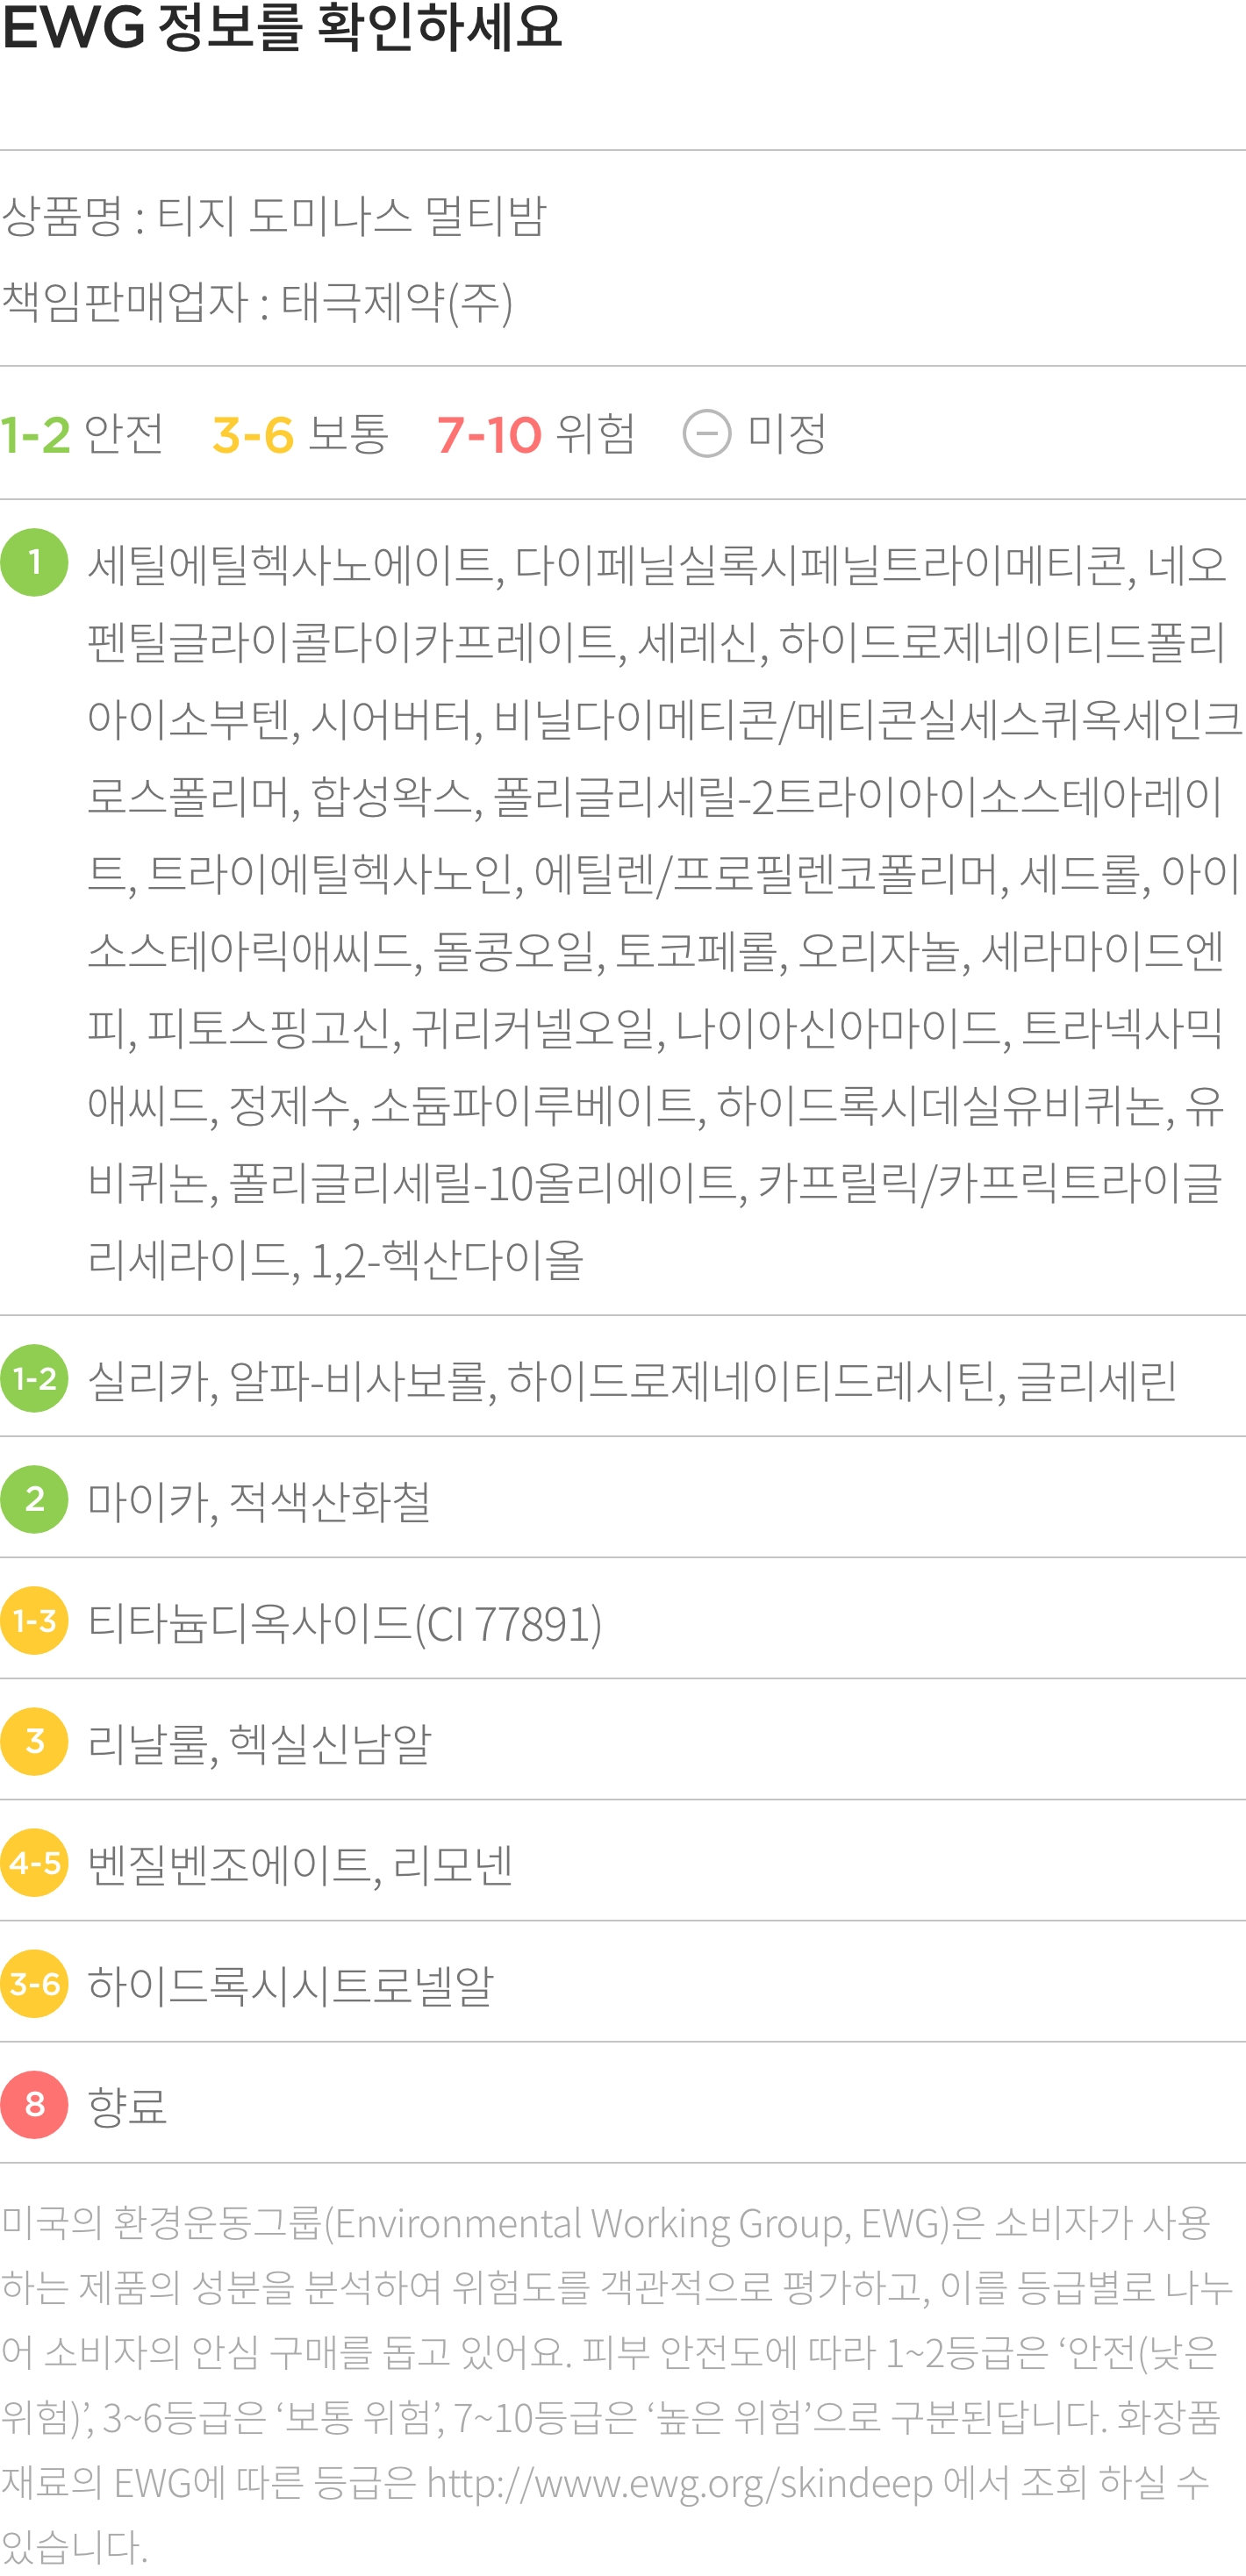Click the 3-6 보통 legend label

300,434
